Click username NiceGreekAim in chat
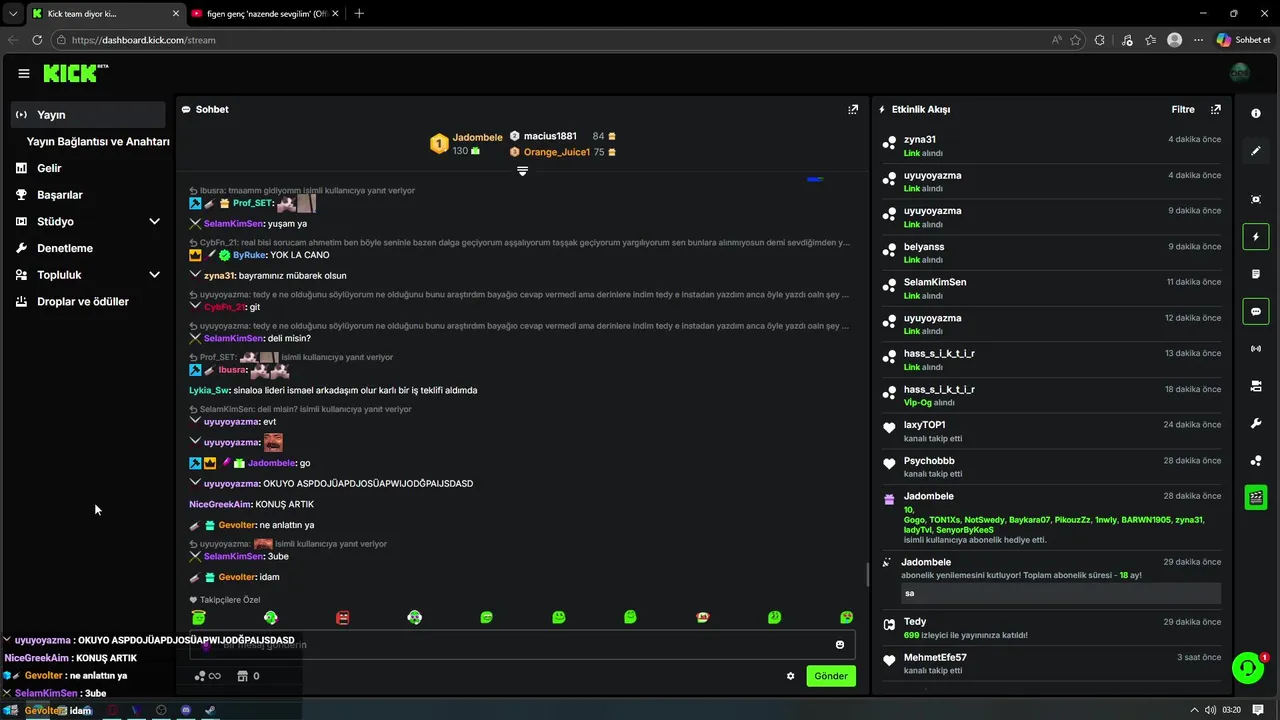The image size is (1280, 720). tap(220, 504)
